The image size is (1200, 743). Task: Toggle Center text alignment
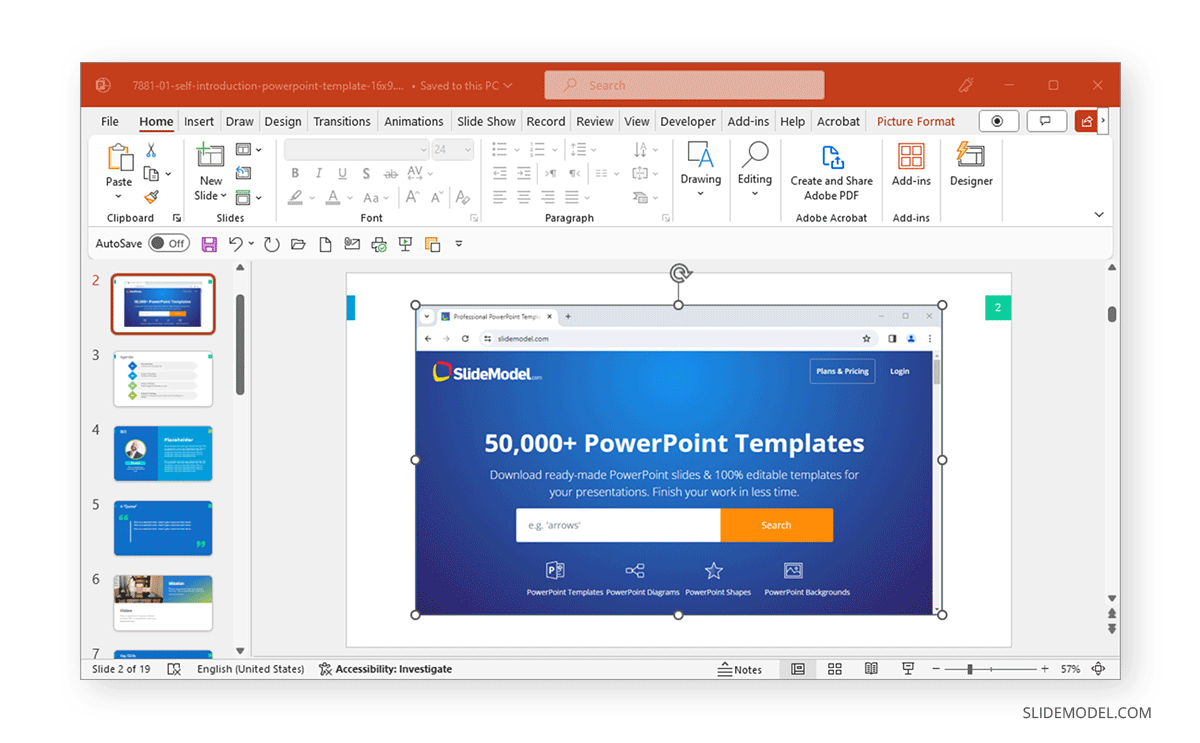tap(524, 197)
